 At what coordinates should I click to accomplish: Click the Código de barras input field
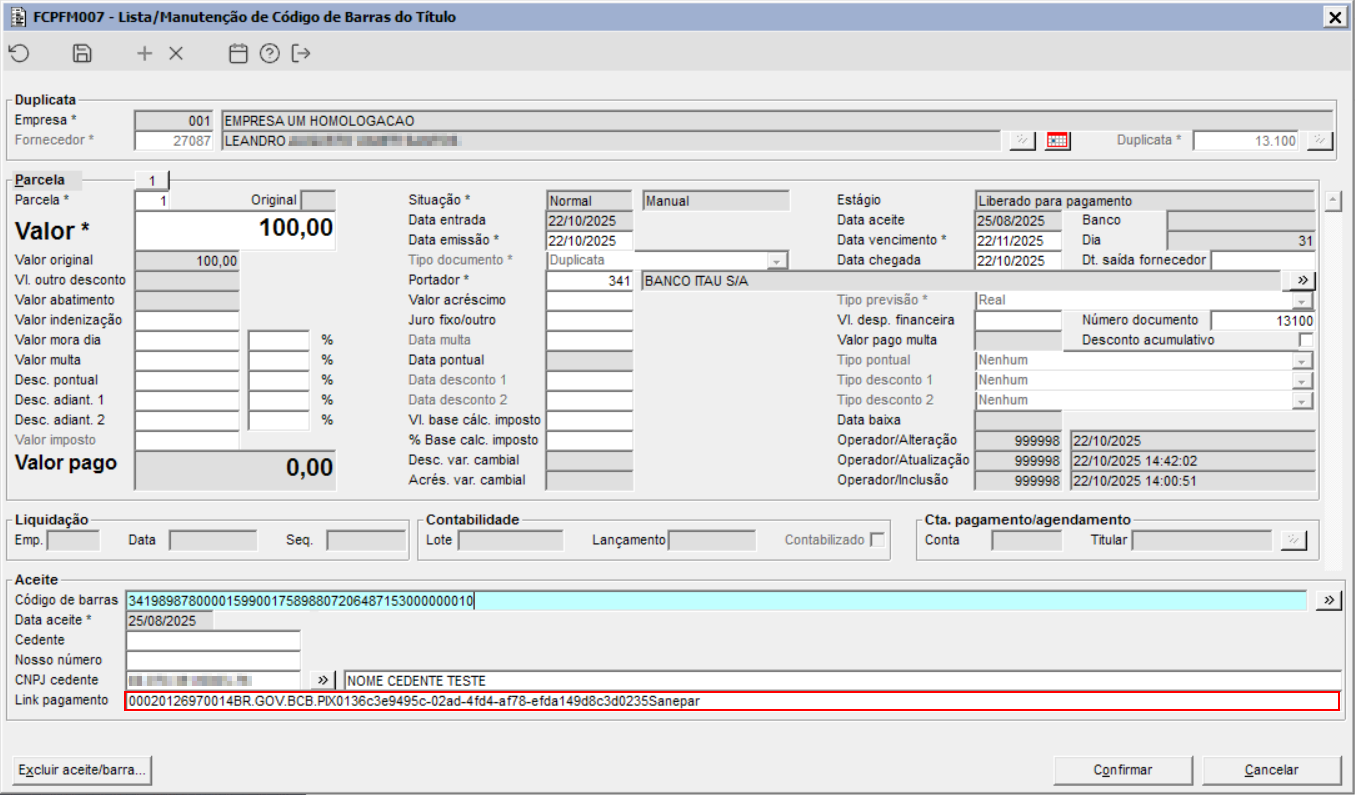point(717,601)
